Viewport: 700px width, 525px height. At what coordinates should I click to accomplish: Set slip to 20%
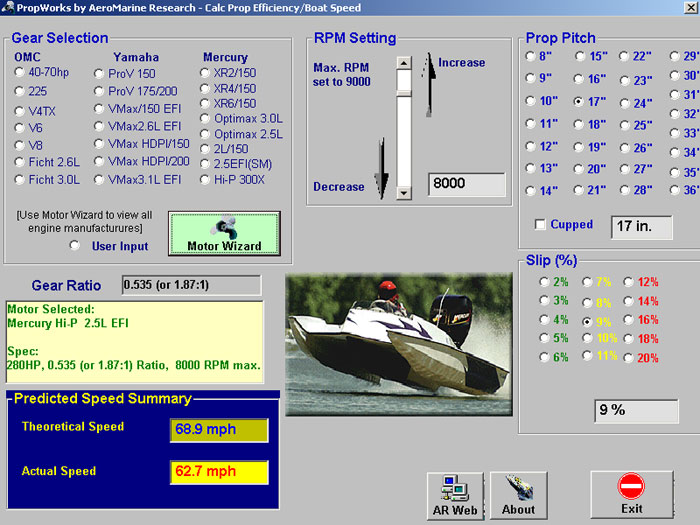pyautogui.click(x=628, y=358)
